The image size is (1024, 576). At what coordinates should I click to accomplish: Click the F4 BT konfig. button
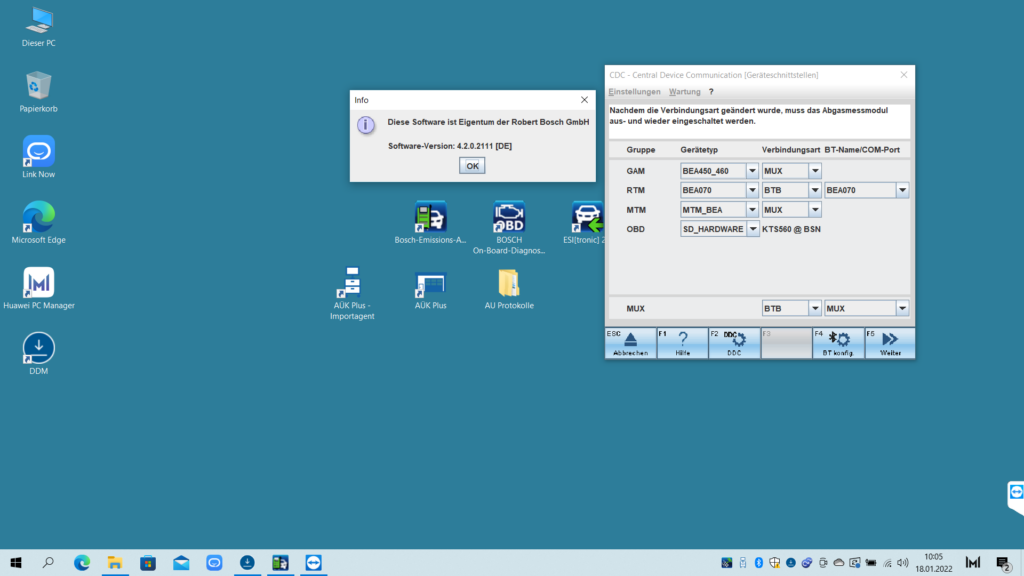[x=839, y=343]
